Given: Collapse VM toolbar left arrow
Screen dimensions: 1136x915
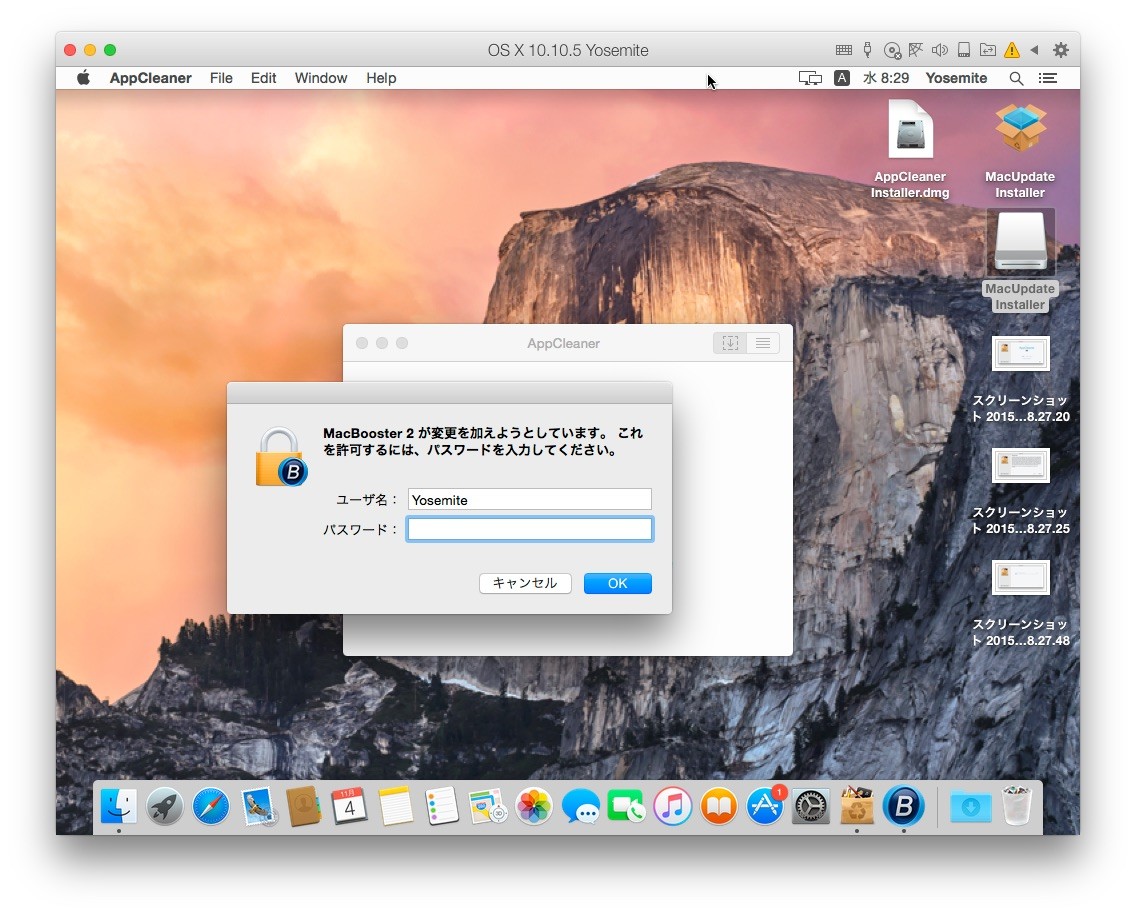Looking at the screenshot, I should [1035, 50].
